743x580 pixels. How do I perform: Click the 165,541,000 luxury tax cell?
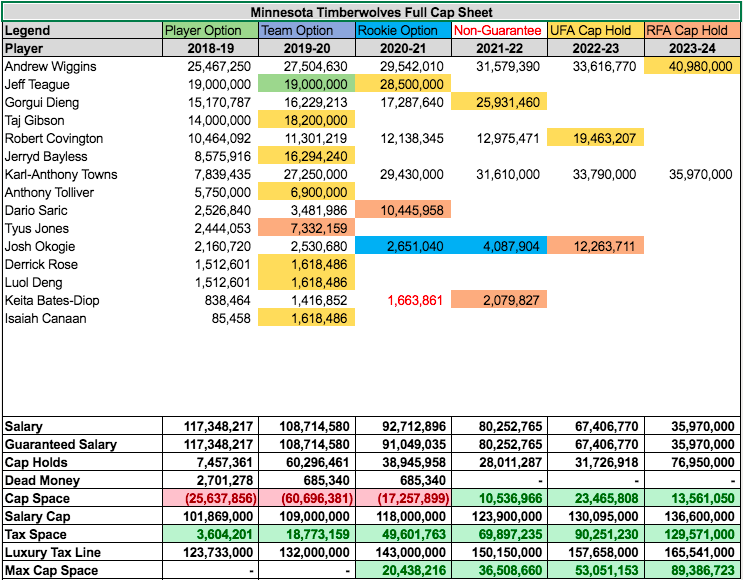(692, 553)
